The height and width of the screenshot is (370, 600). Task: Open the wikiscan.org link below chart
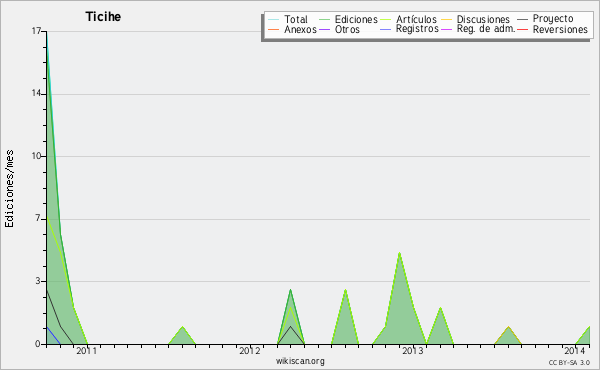tap(300, 361)
